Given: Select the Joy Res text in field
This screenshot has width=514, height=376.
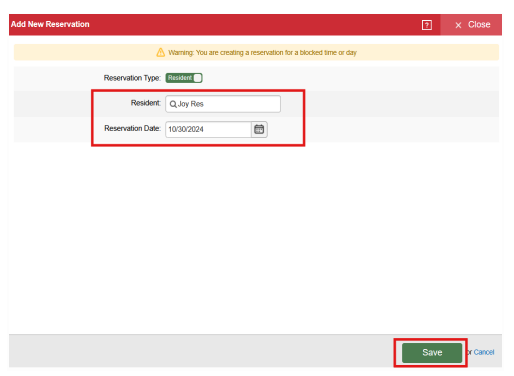Looking at the screenshot, I should [x=190, y=104].
